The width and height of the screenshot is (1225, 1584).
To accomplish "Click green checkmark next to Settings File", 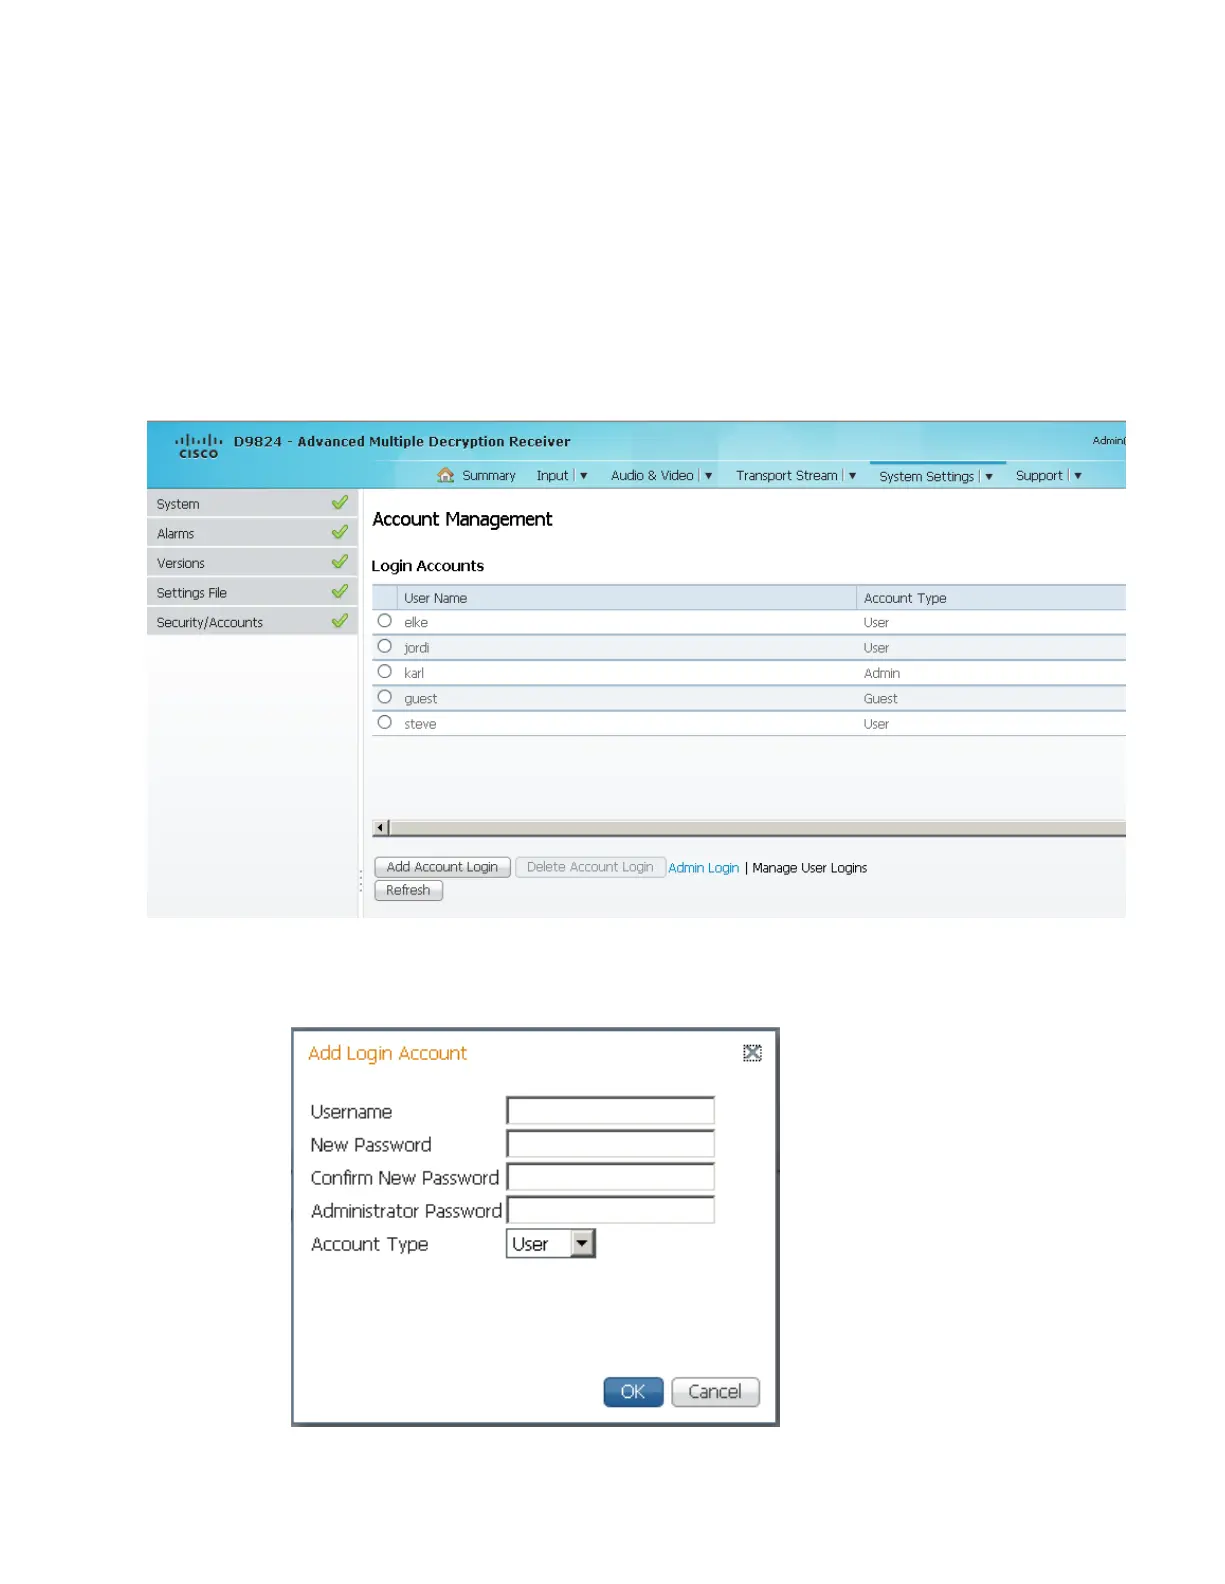I will (340, 592).
